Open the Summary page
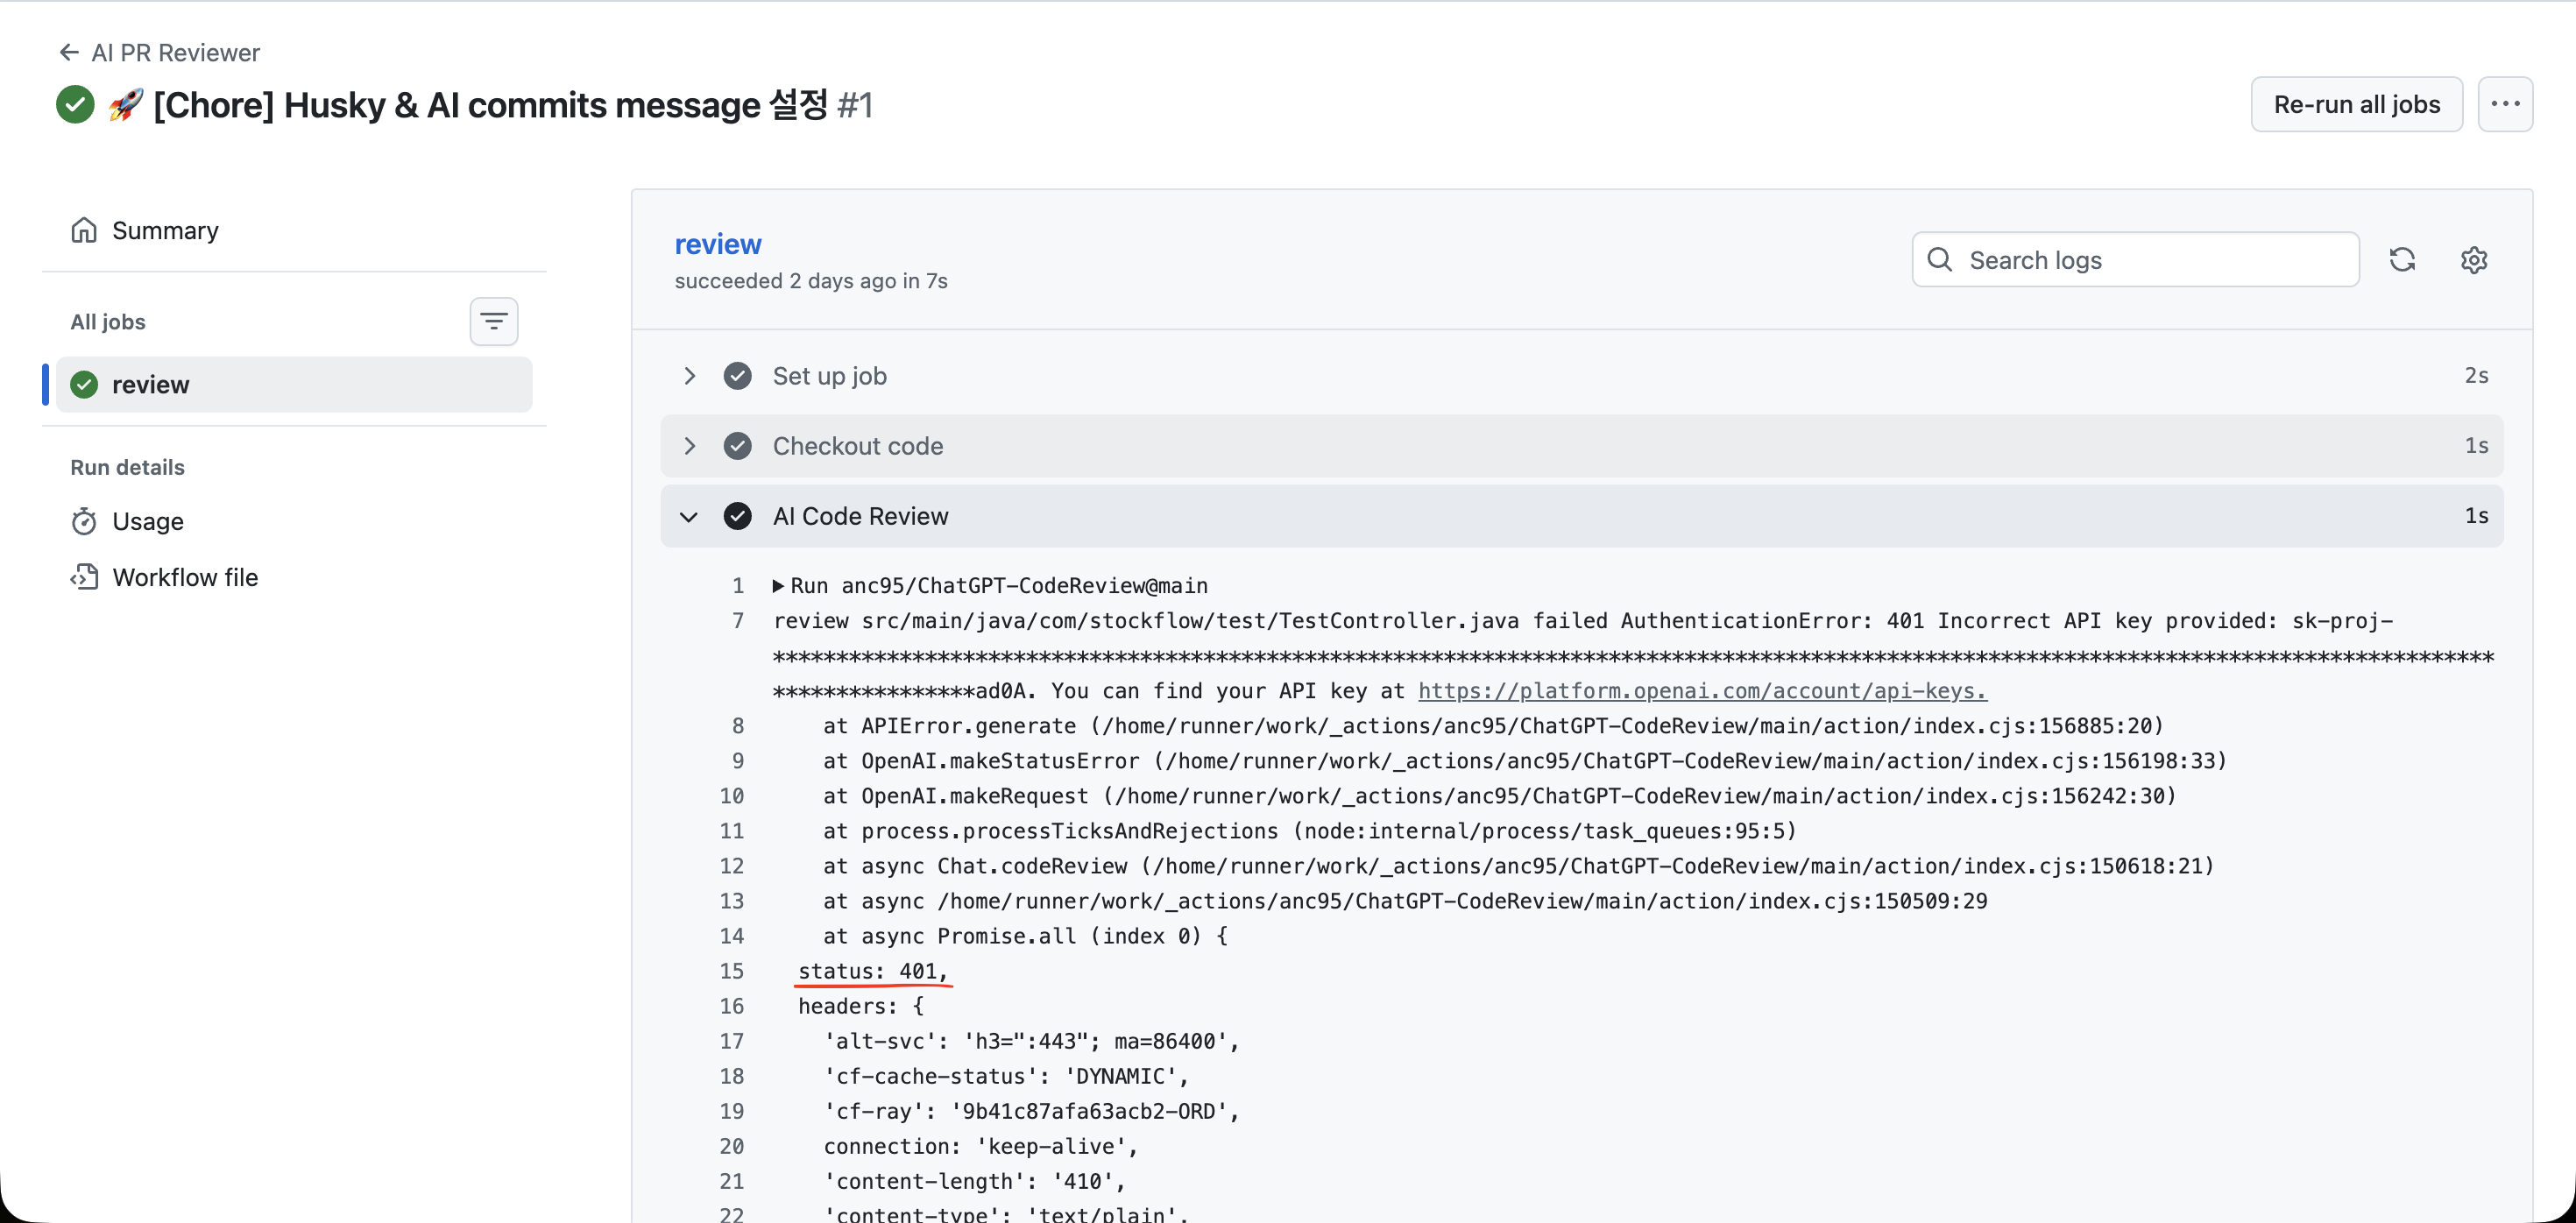This screenshot has width=2576, height=1223. coord(294,230)
